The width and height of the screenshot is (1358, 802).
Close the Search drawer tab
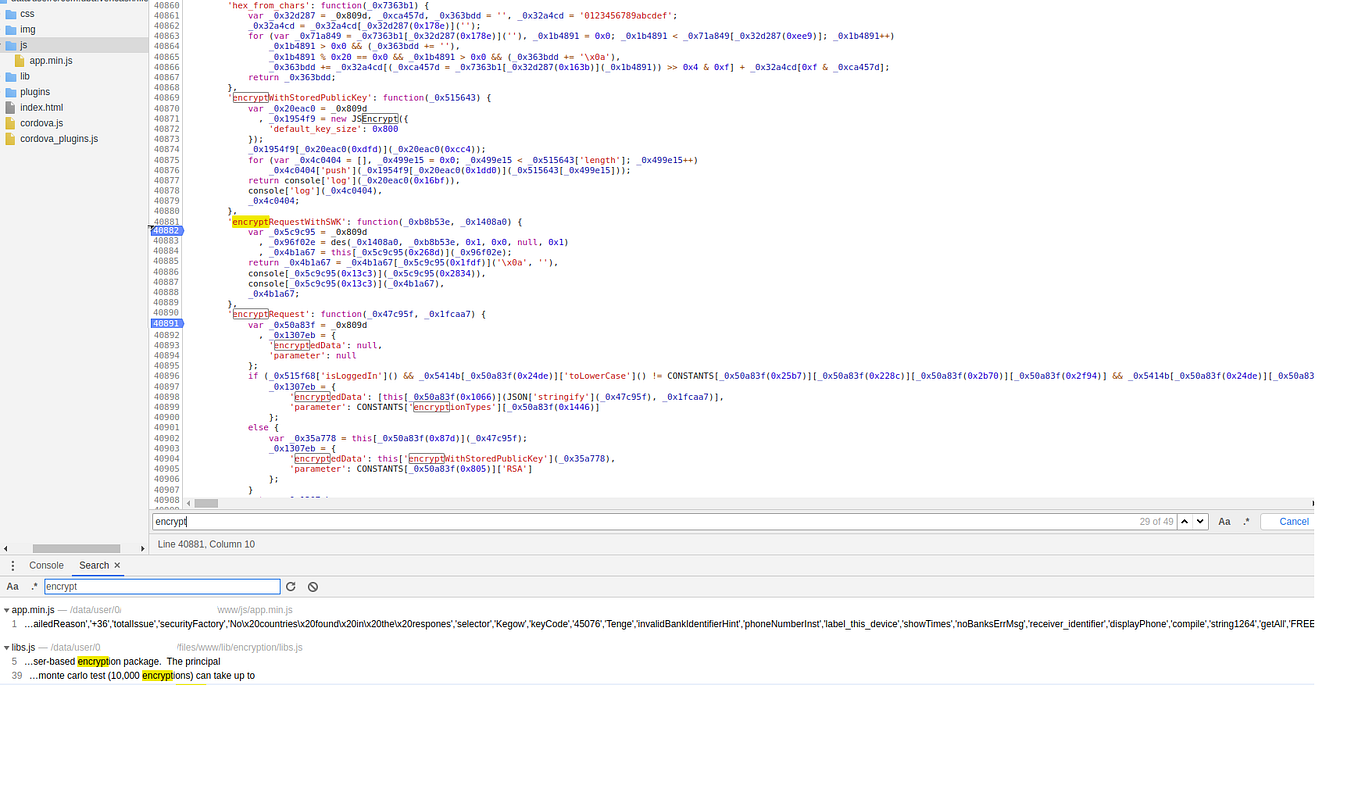(x=114, y=565)
